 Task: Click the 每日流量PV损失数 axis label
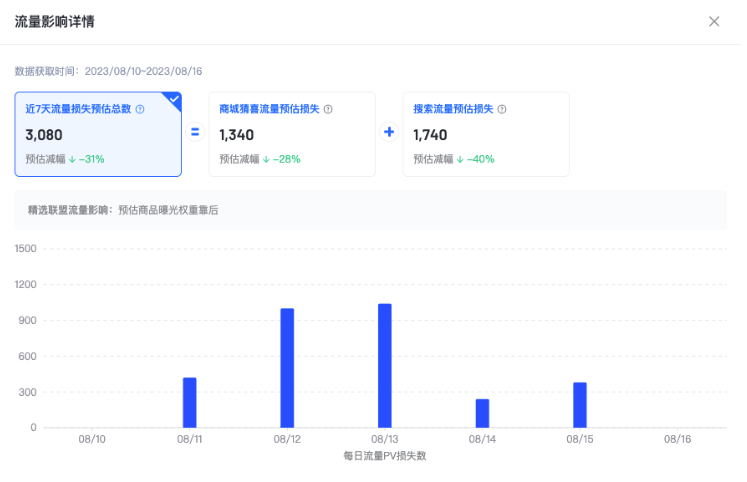(385, 456)
